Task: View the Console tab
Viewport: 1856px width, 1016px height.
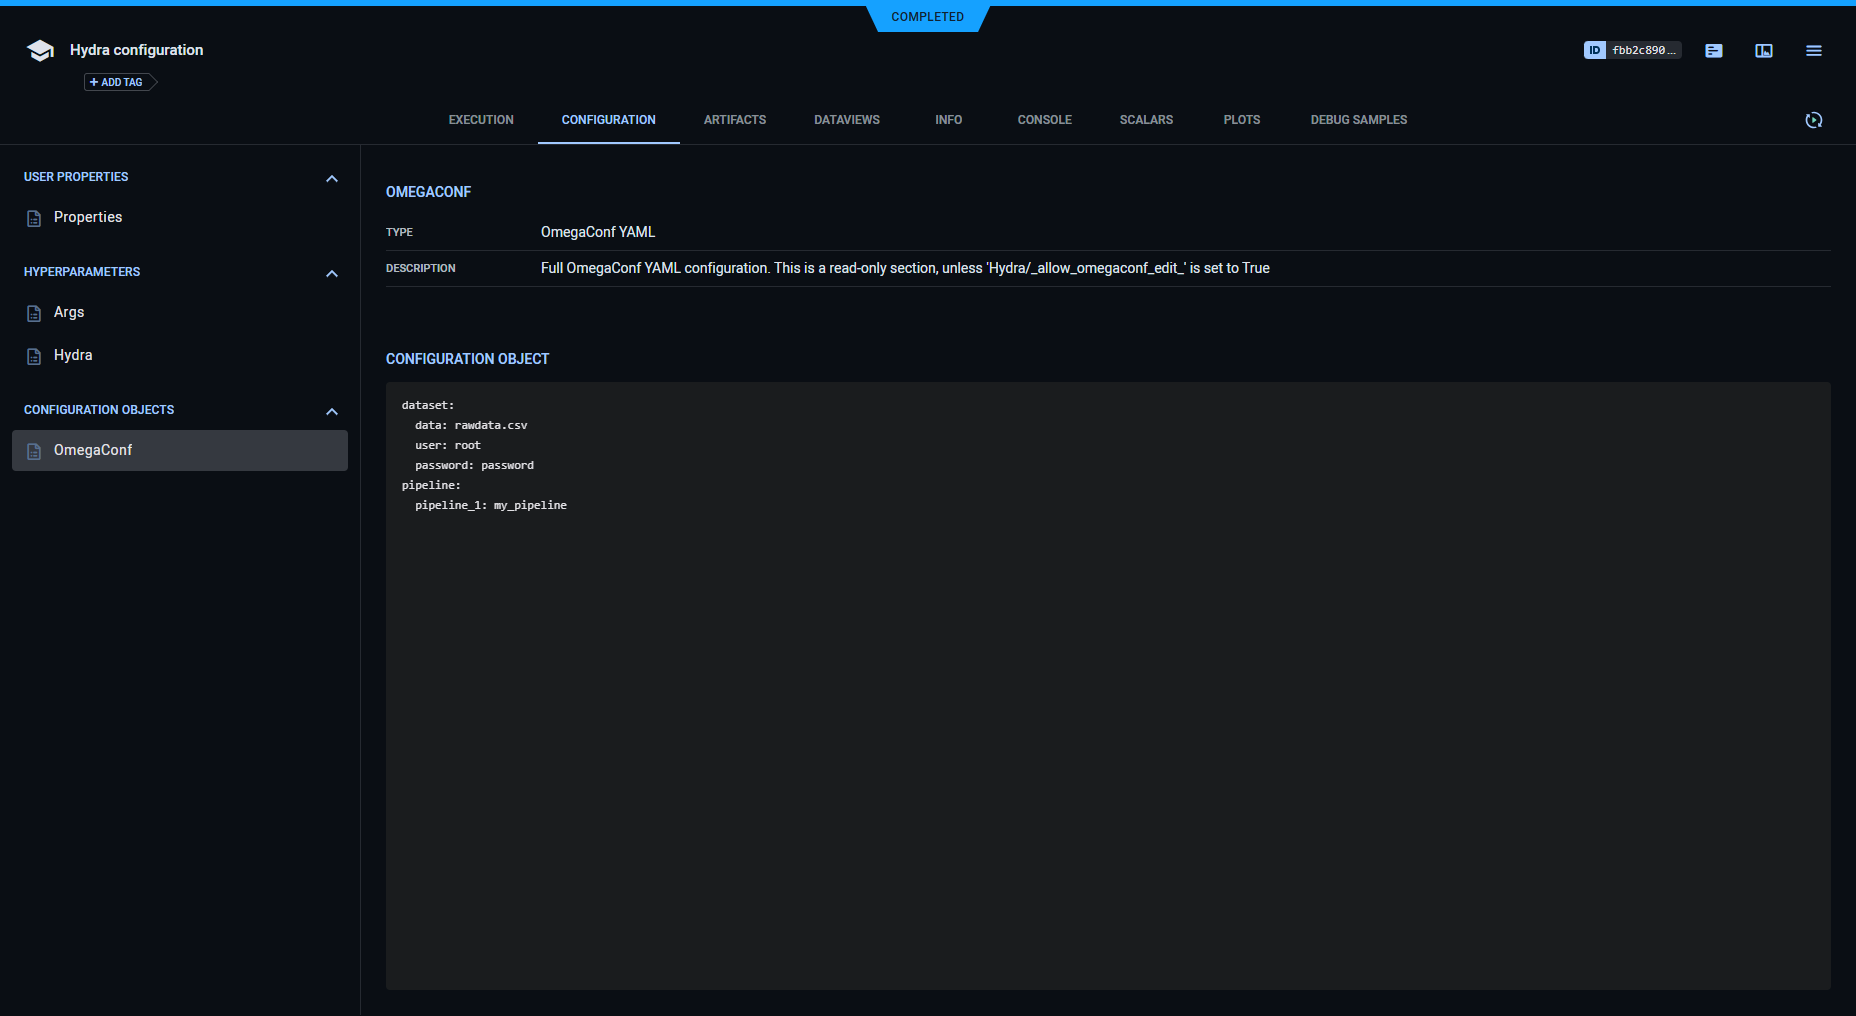Action: click(1044, 120)
